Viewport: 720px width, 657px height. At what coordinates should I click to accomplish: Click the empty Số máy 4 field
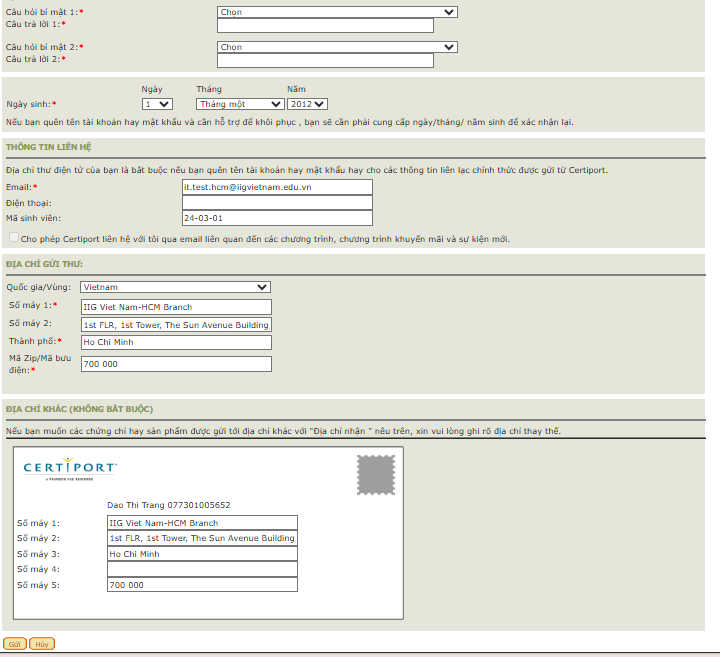(x=202, y=569)
